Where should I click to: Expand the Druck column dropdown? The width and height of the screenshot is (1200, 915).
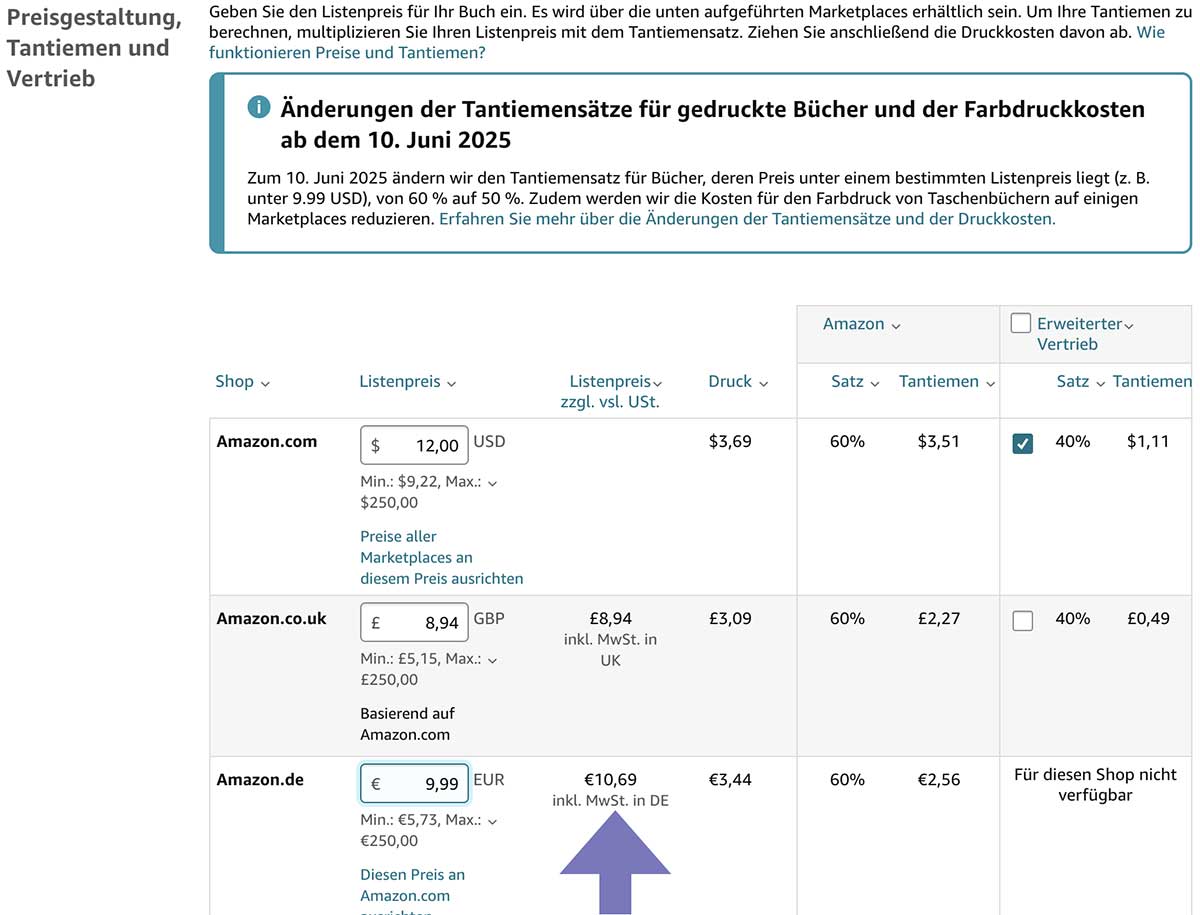[x=763, y=383]
